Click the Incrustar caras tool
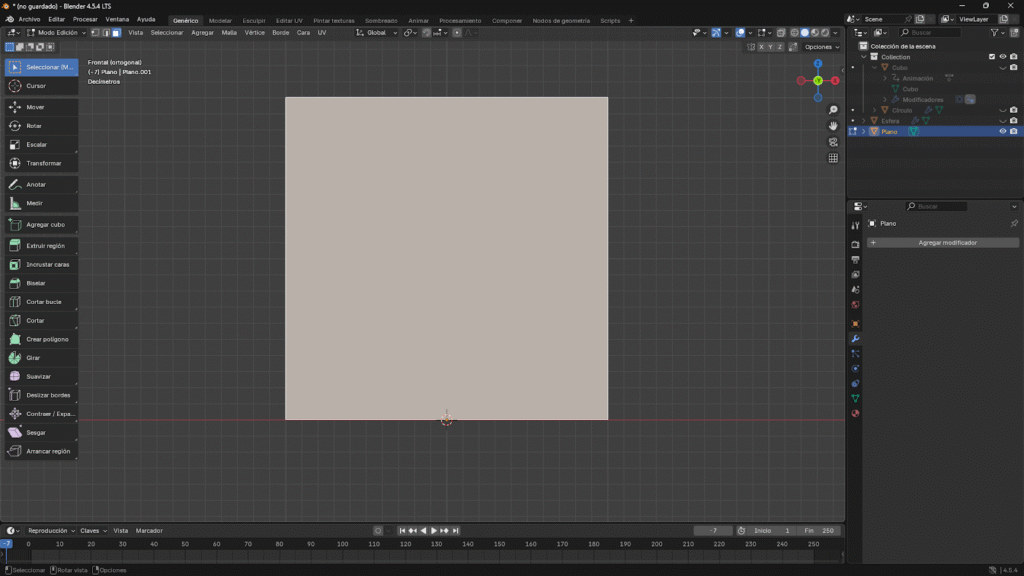This screenshot has width=1024, height=576. pos(41,264)
